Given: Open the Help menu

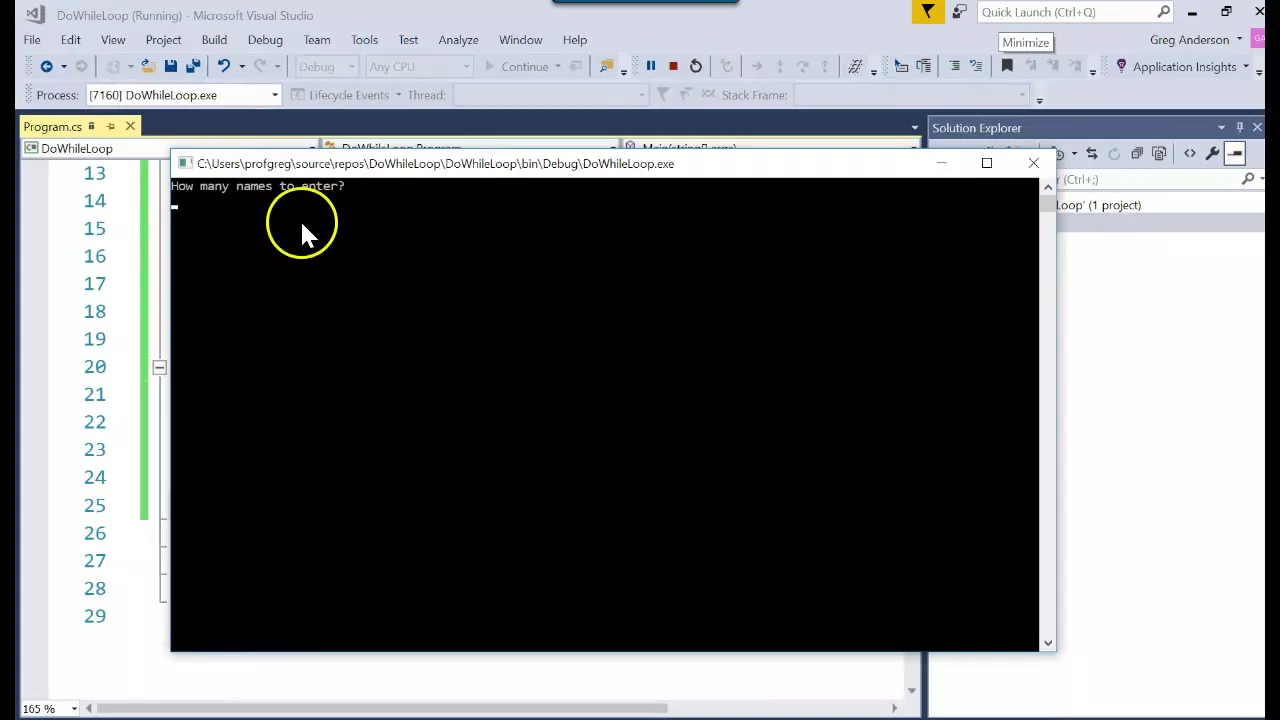Looking at the screenshot, I should [x=574, y=40].
